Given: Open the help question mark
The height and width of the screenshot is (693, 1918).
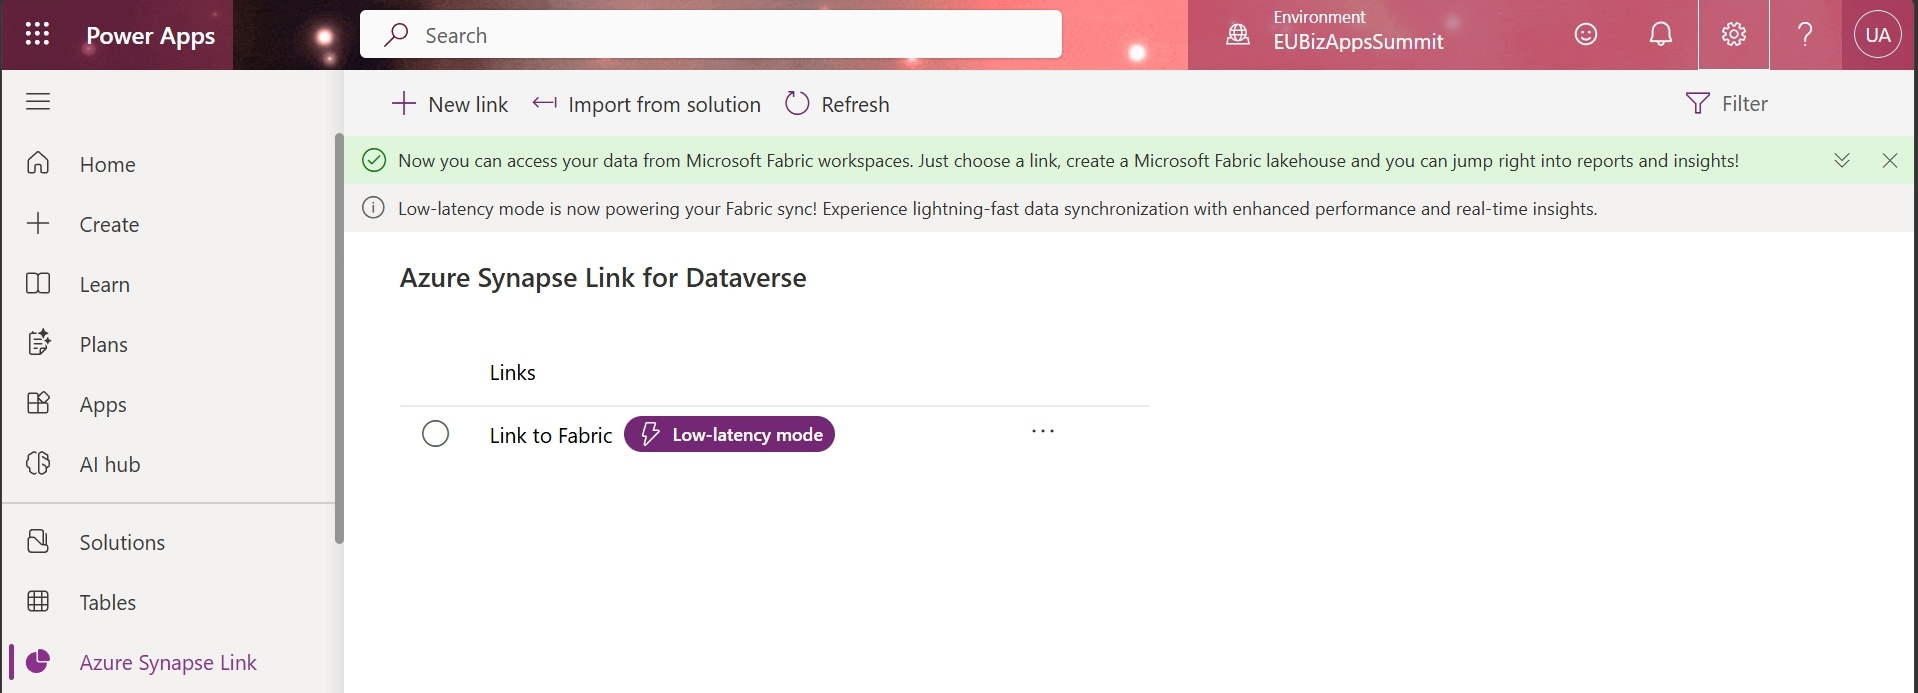Looking at the screenshot, I should (x=1805, y=35).
